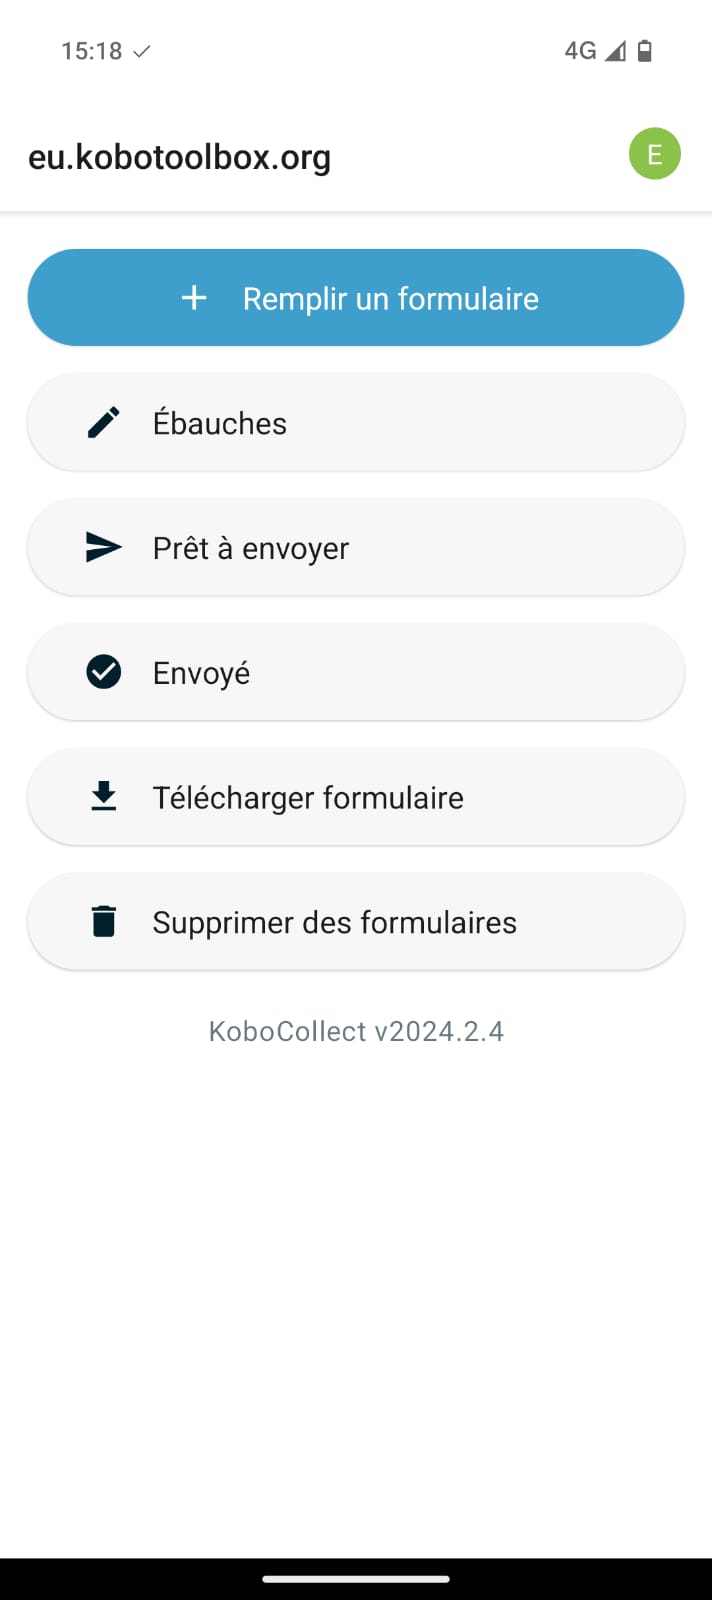712x1600 pixels.
Task: Tap the paper plane send icon
Action: [104, 548]
